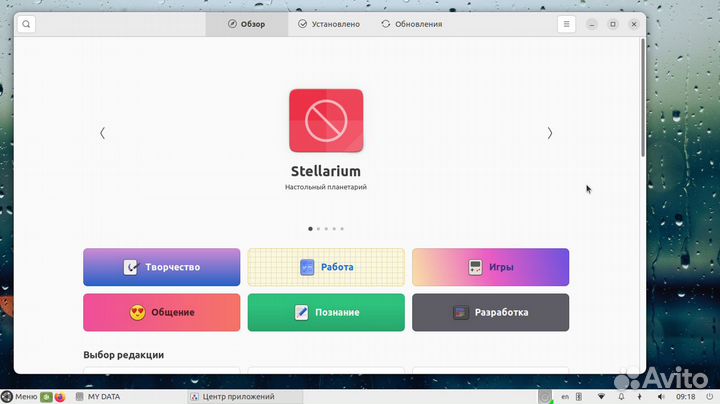Select the Обзор tab
The image size is (720, 404).
[x=246, y=24]
